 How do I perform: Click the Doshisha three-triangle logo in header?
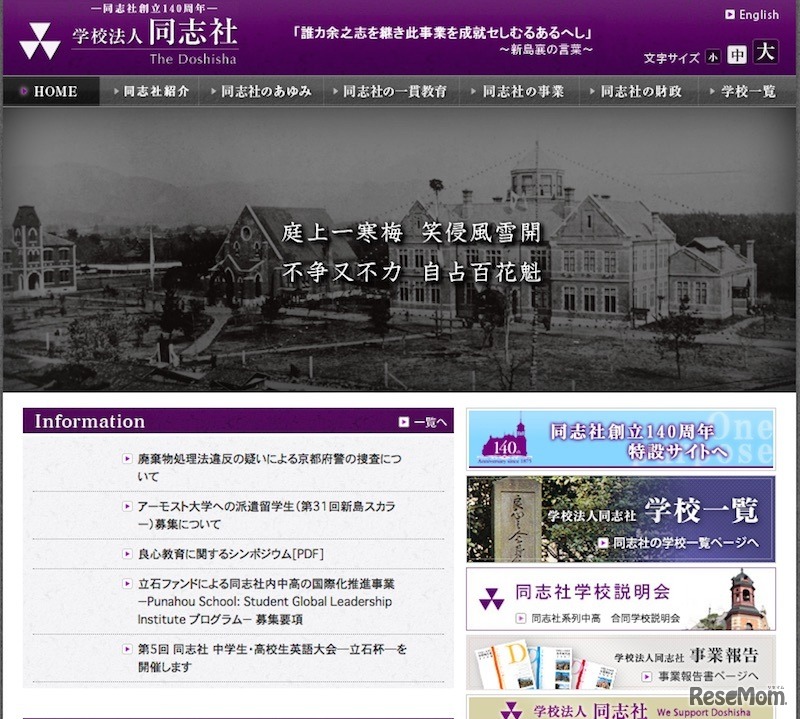40,39
